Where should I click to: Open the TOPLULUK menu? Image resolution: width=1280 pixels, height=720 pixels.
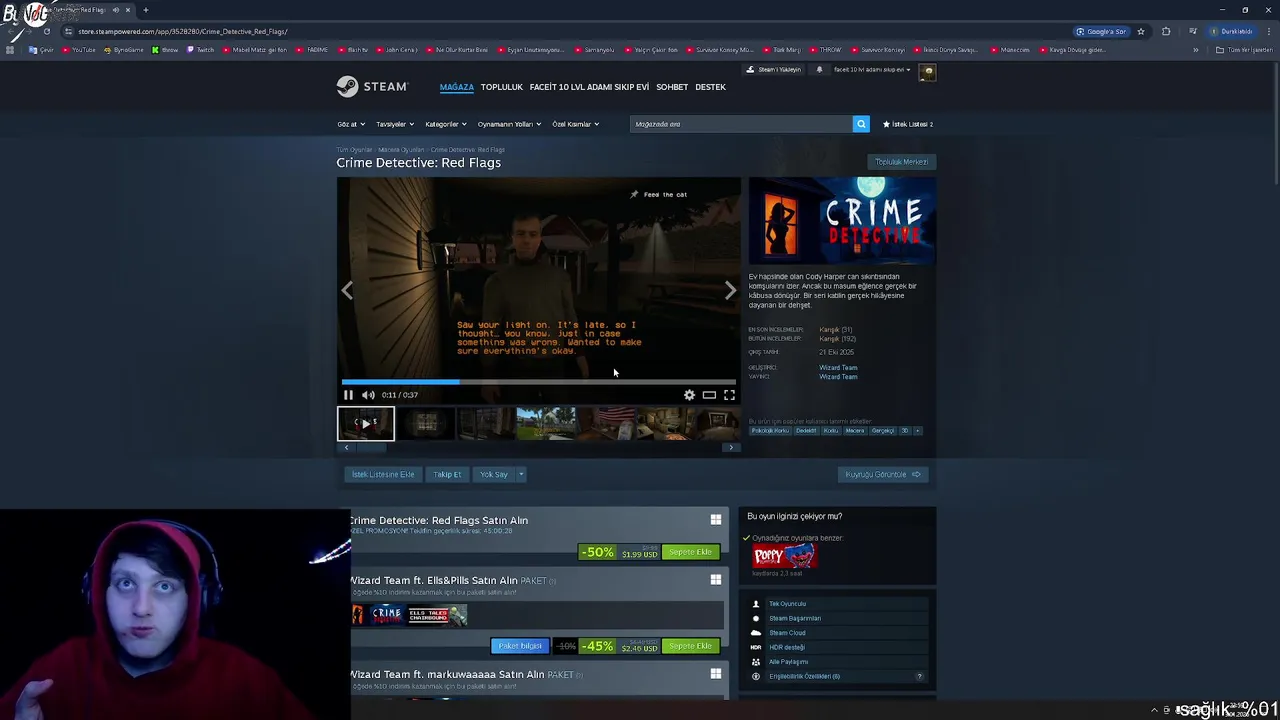502,87
